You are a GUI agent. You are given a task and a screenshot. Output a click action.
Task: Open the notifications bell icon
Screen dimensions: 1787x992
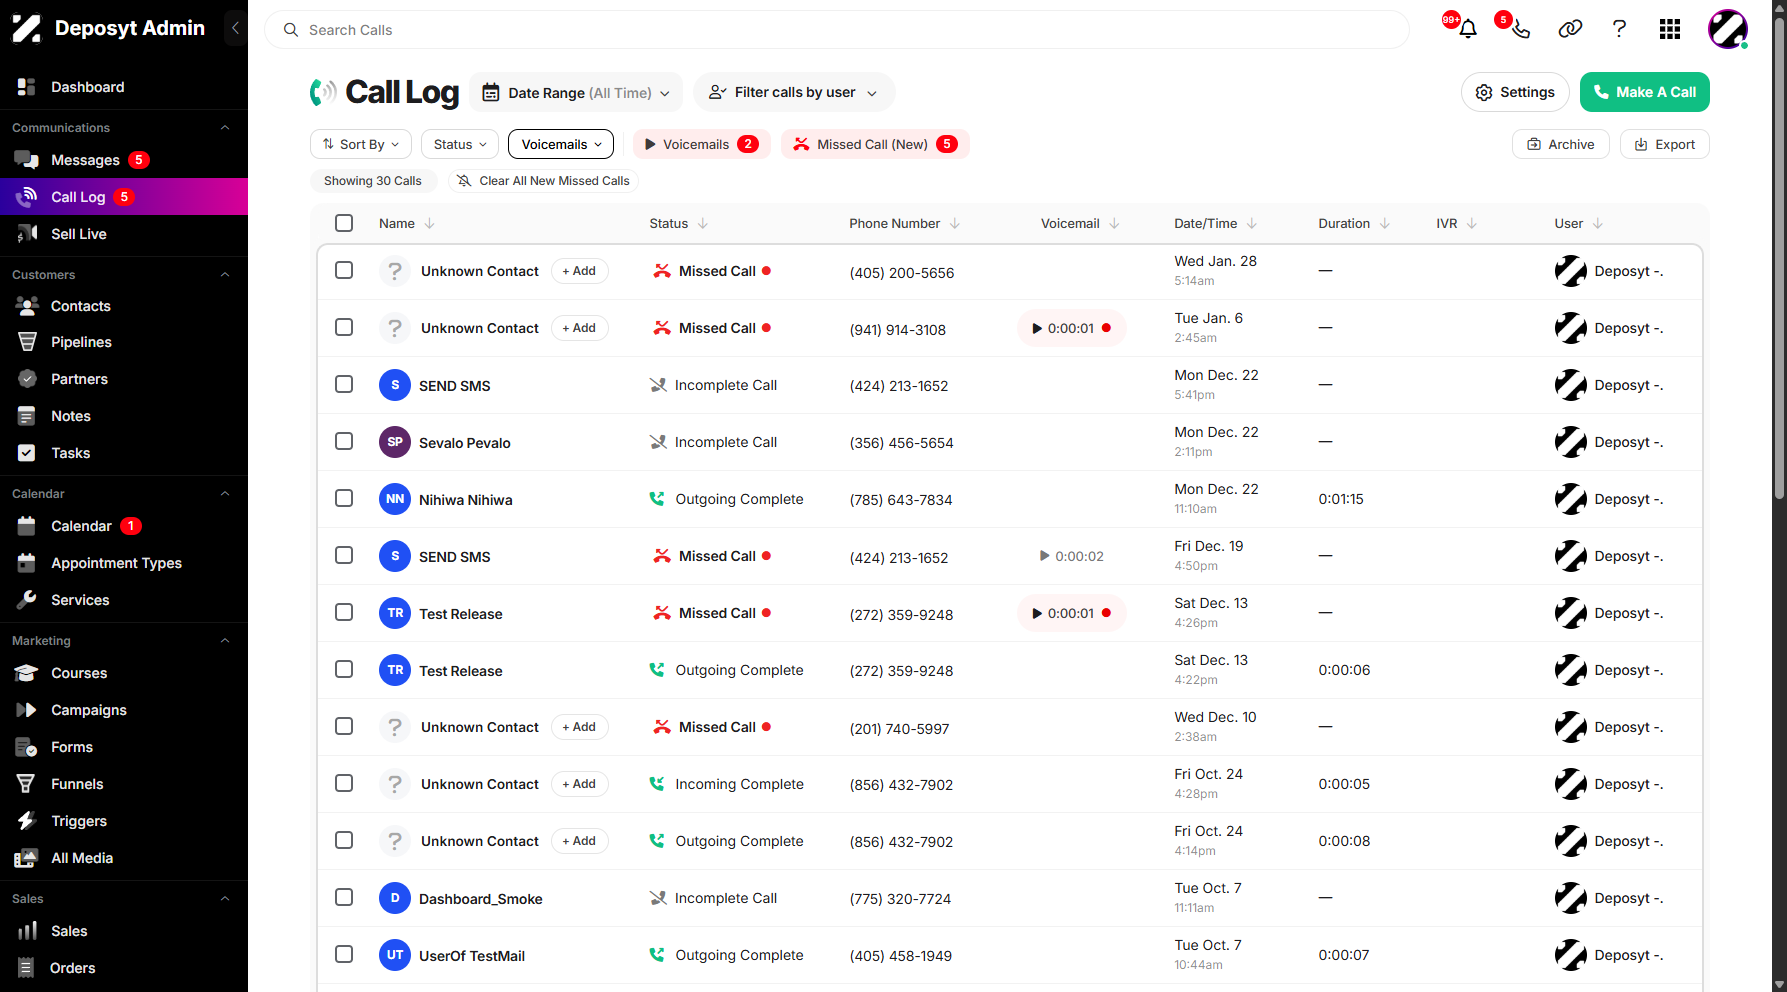pos(1467,29)
